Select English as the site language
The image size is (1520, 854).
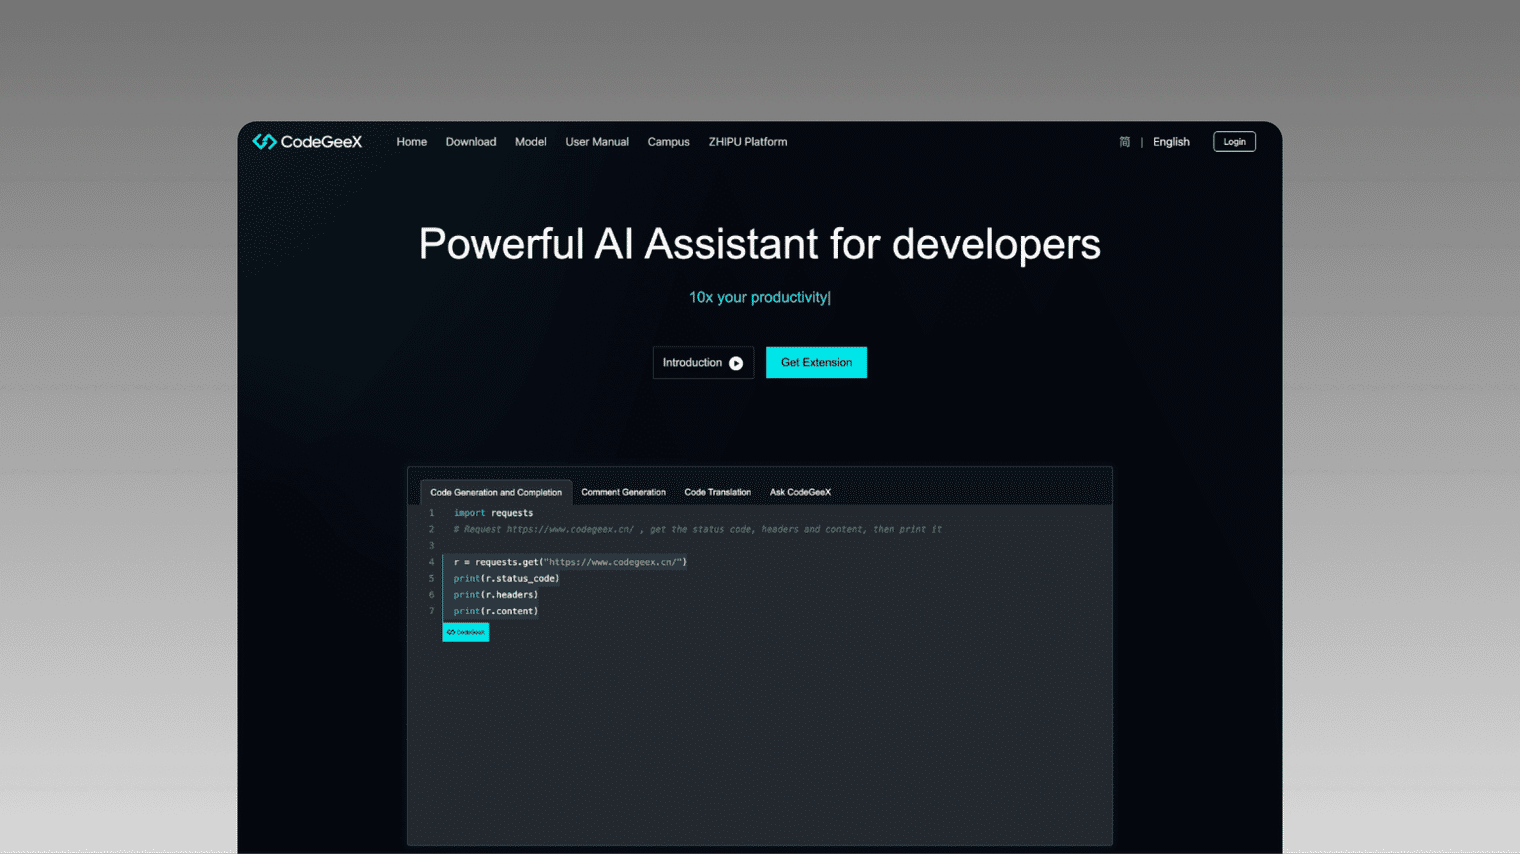pyautogui.click(x=1171, y=142)
